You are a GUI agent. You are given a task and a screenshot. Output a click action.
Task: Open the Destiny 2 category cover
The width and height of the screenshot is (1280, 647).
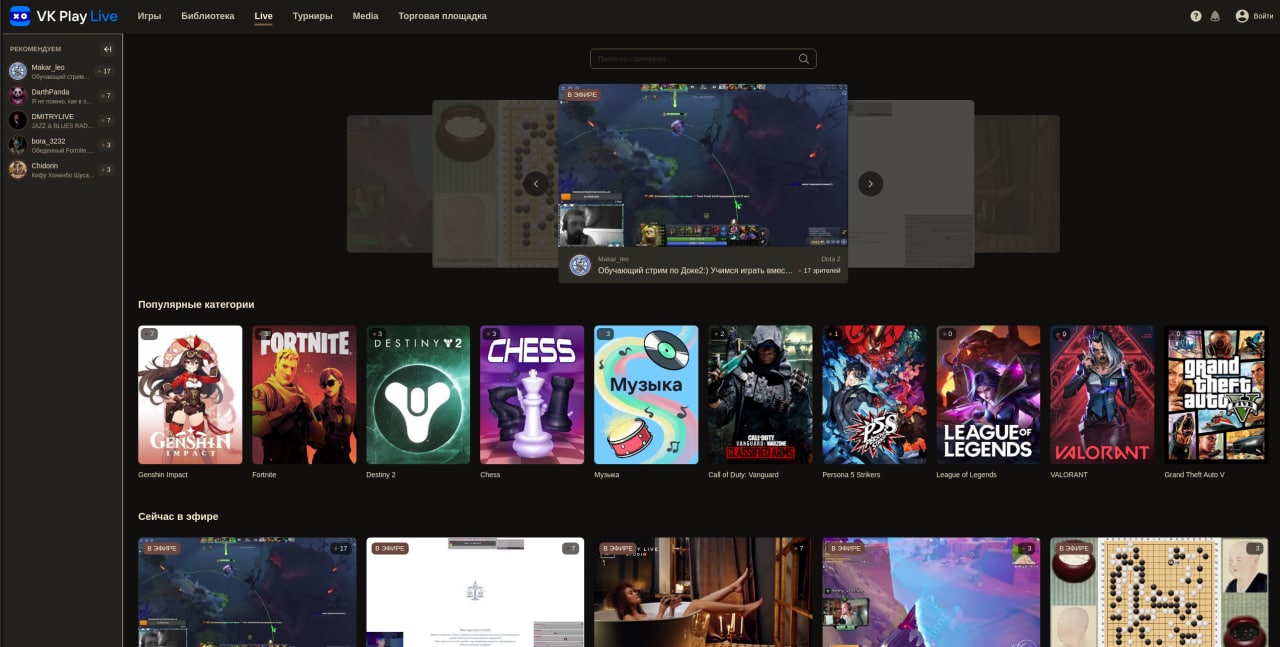pos(418,394)
